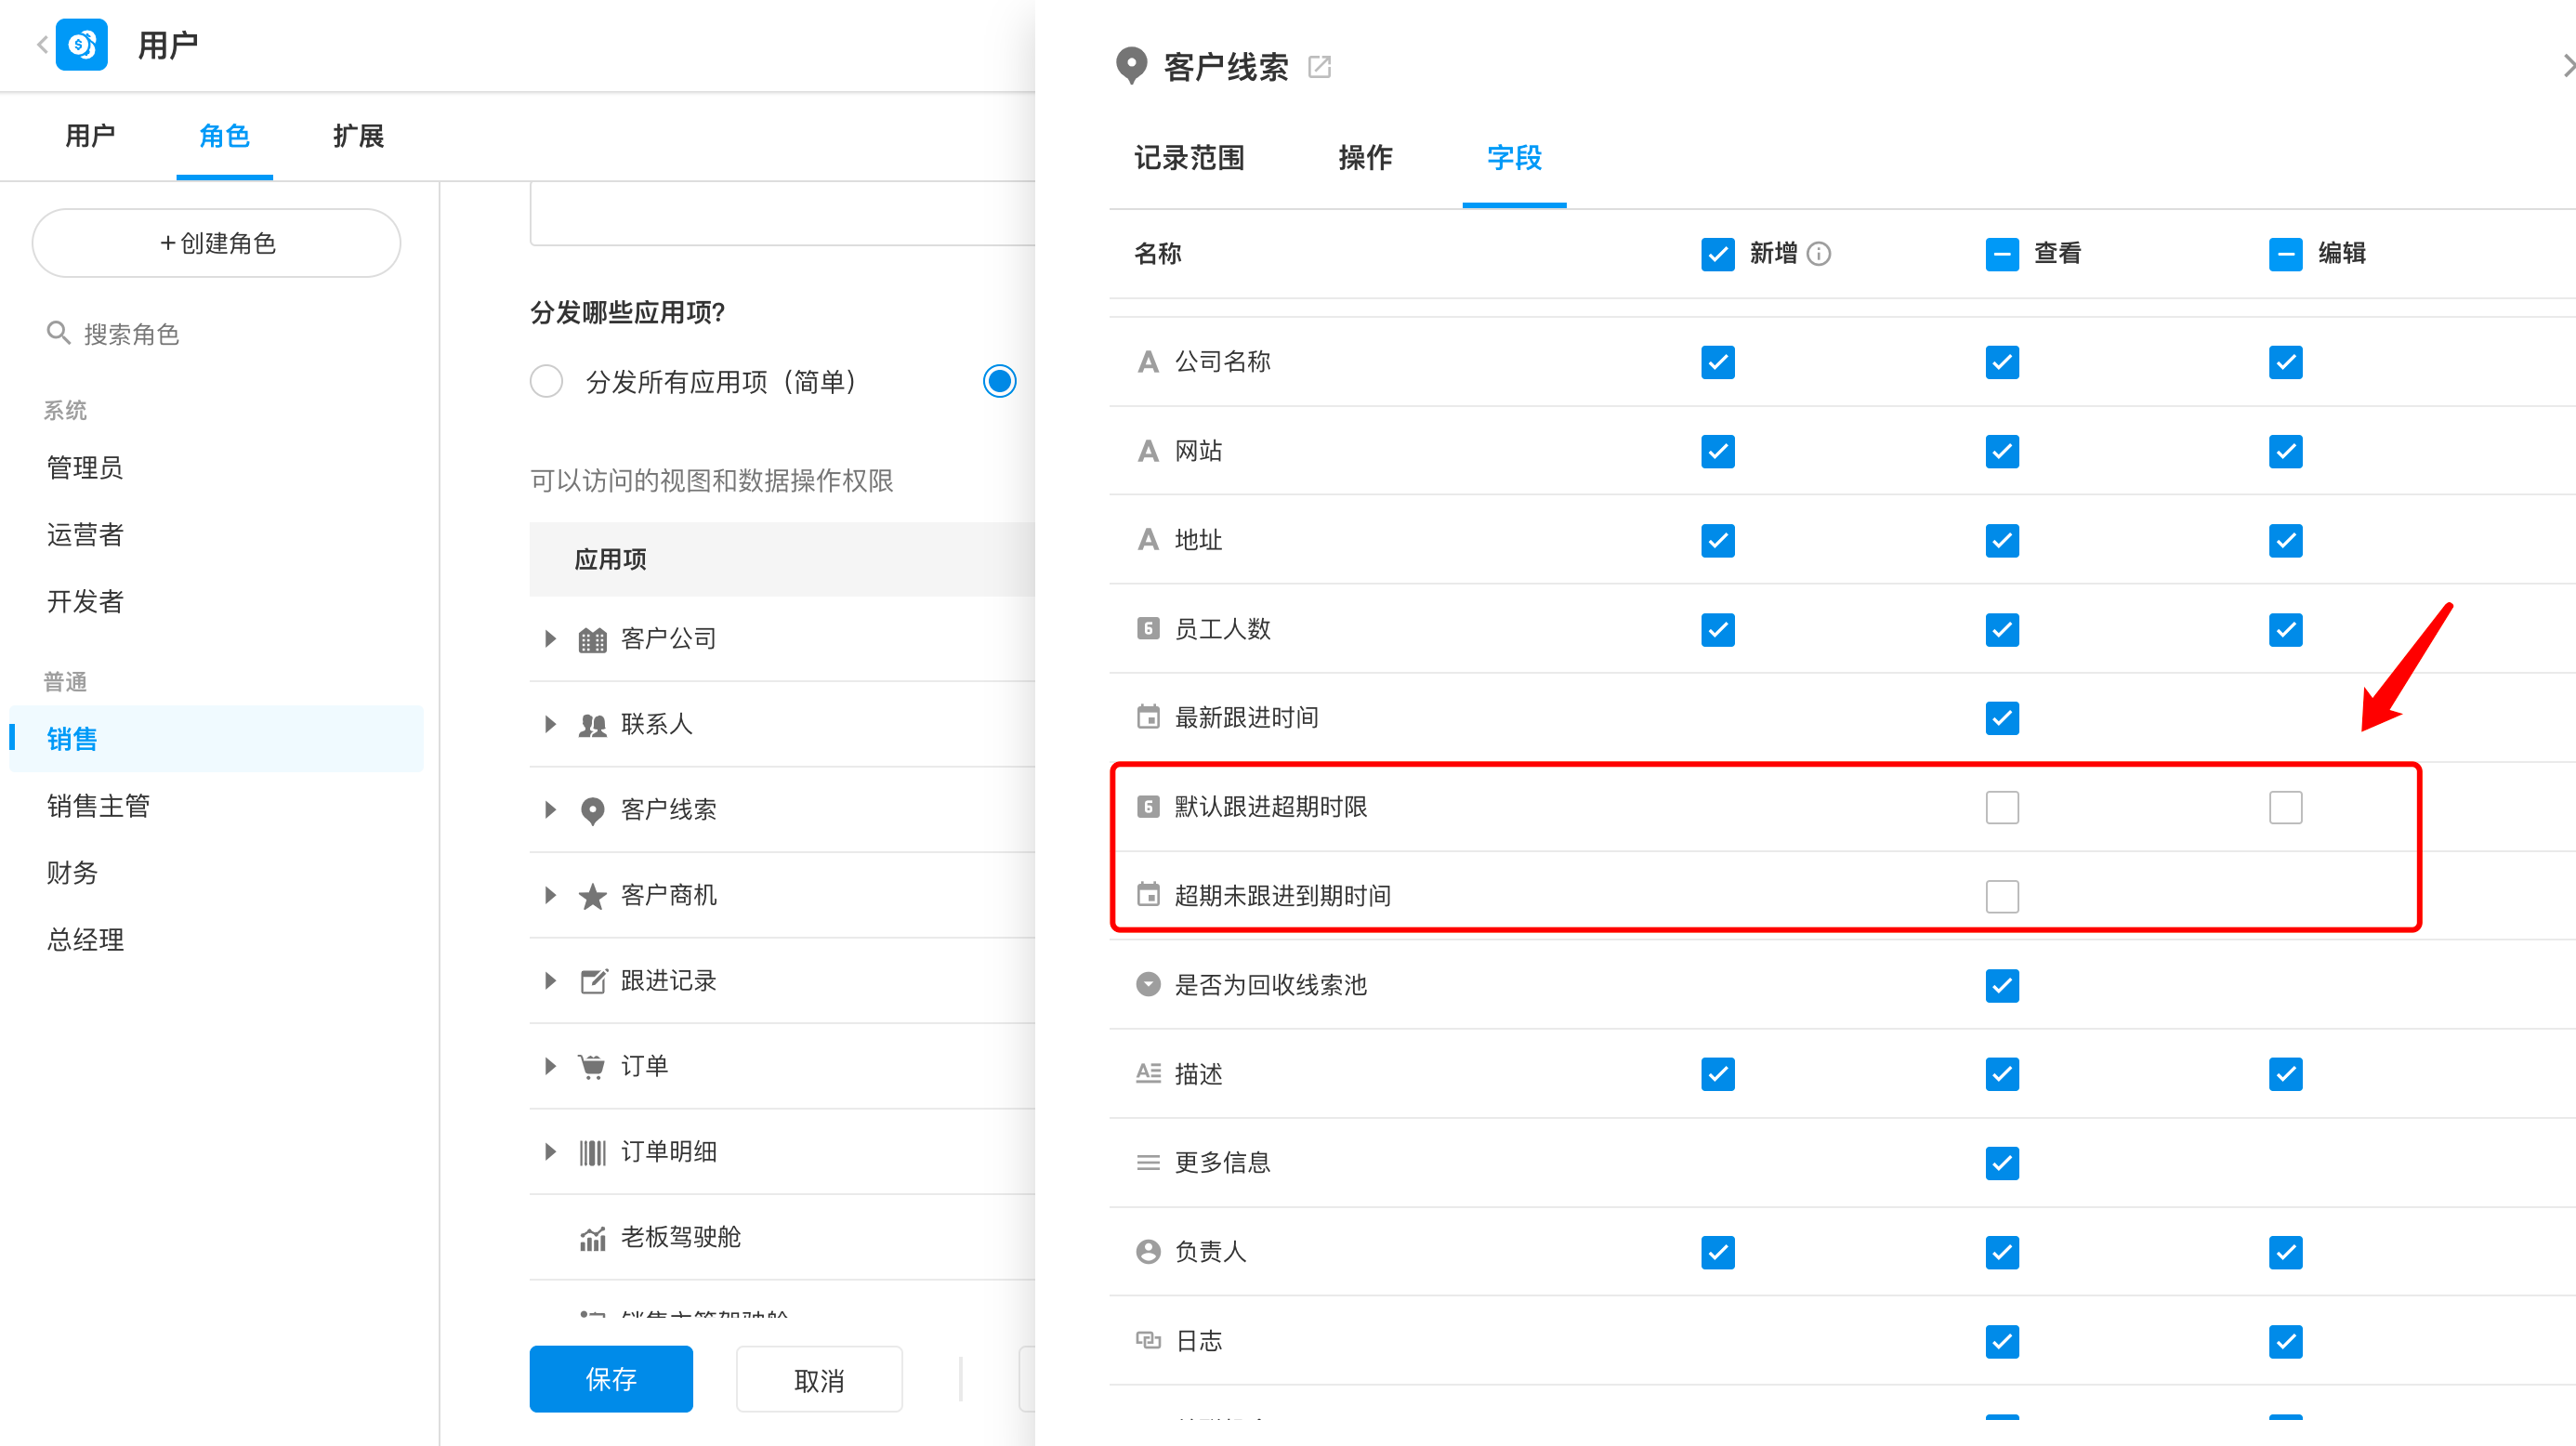
Task: Select 分发所有应用项（简单）radio option
Action: coord(546,381)
